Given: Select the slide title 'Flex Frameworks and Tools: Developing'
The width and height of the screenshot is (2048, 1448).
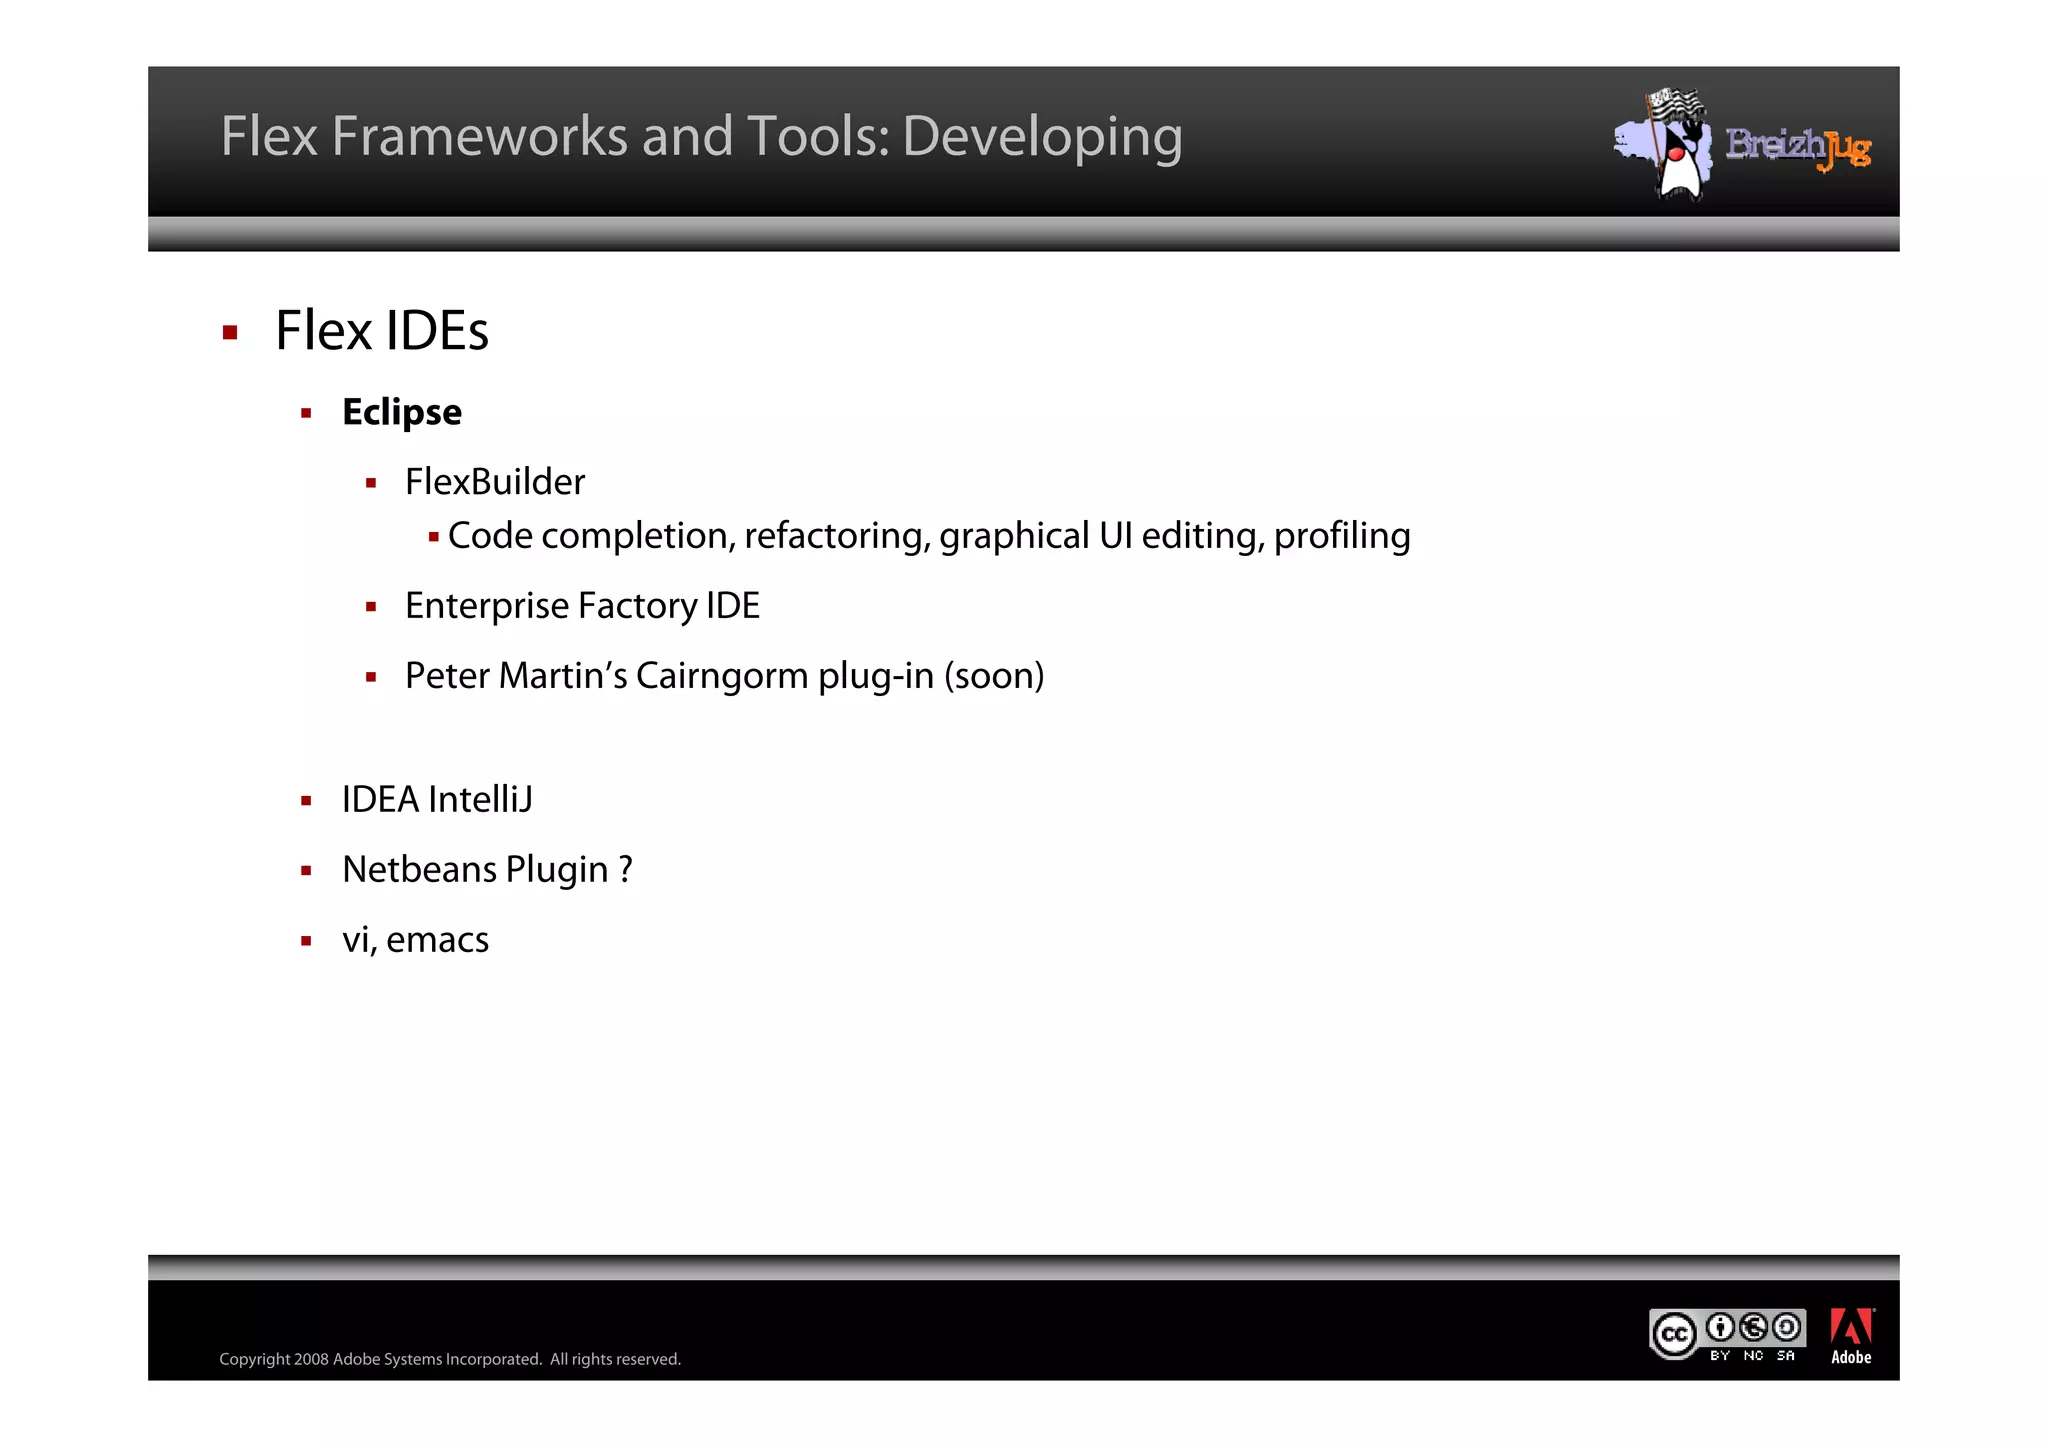Looking at the screenshot, I should click(701, 136).
